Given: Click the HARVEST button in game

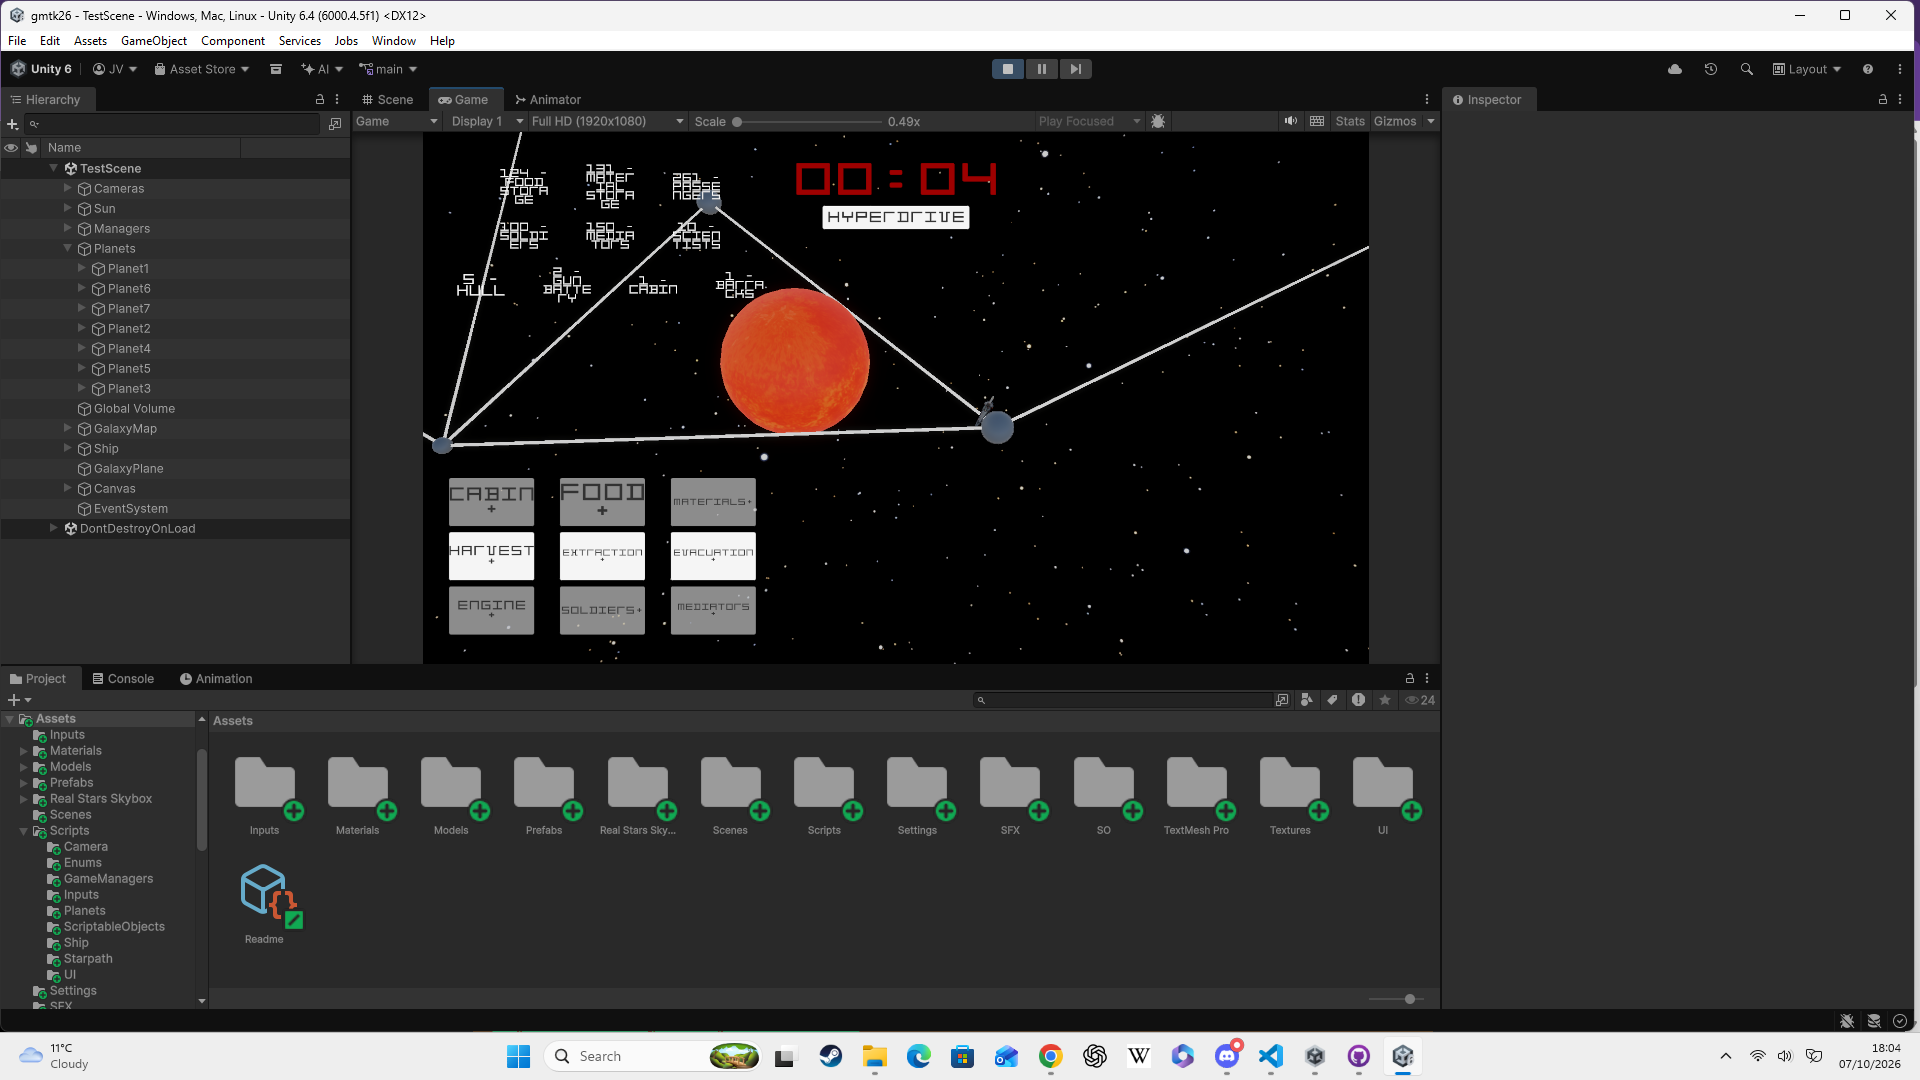Looking at the screenshot, I should coord(491,555).
